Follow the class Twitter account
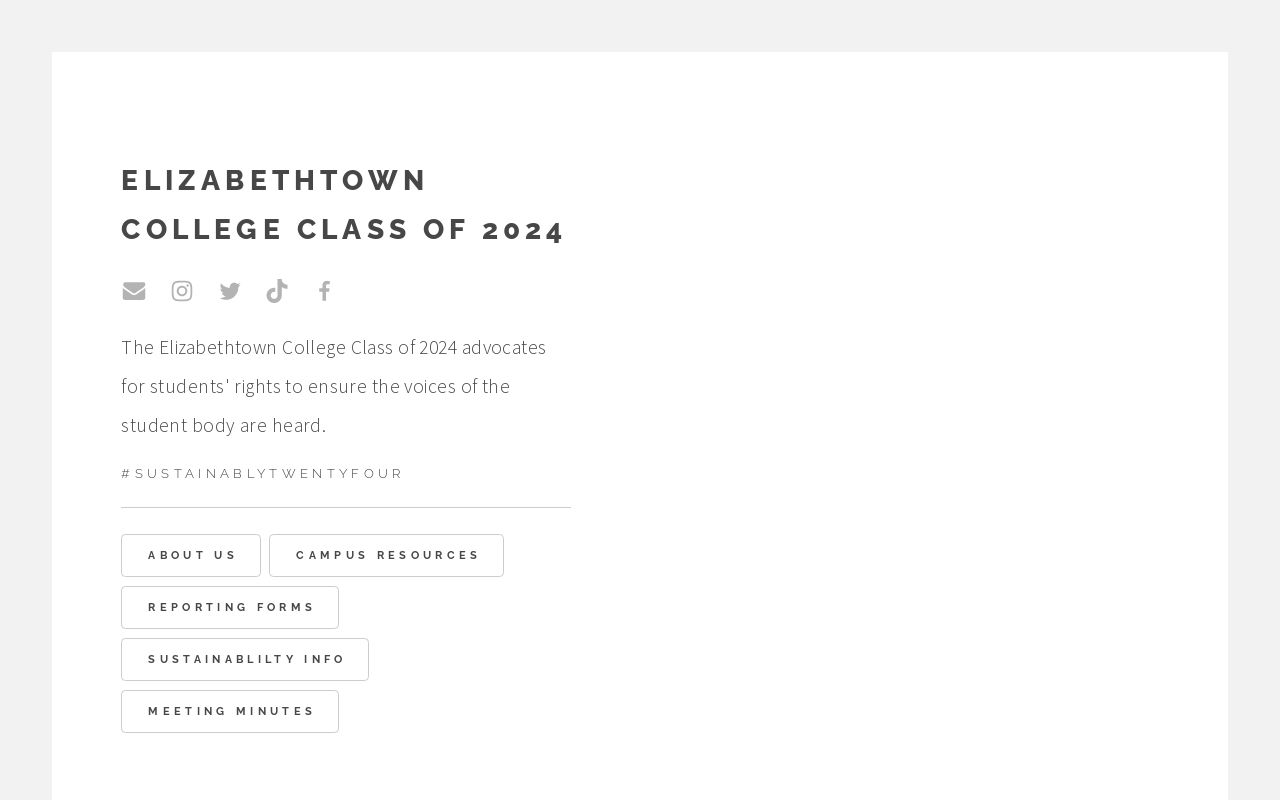The image size is (1280, 800). [230, 291]
